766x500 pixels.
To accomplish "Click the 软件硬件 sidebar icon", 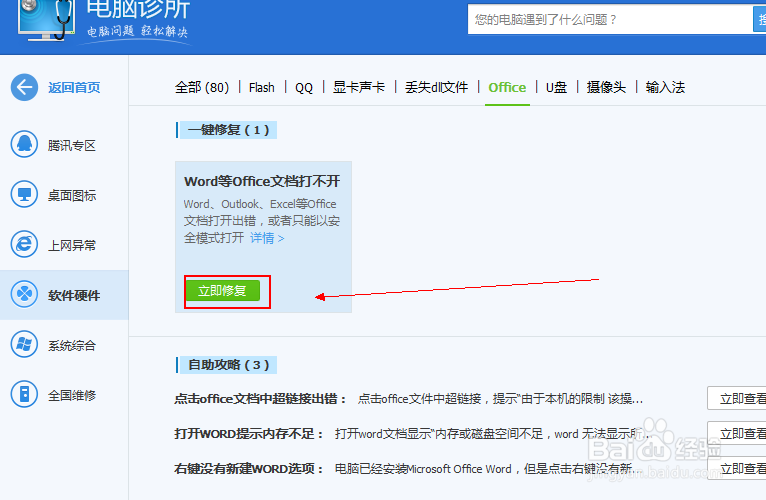I will coord(24,295).
